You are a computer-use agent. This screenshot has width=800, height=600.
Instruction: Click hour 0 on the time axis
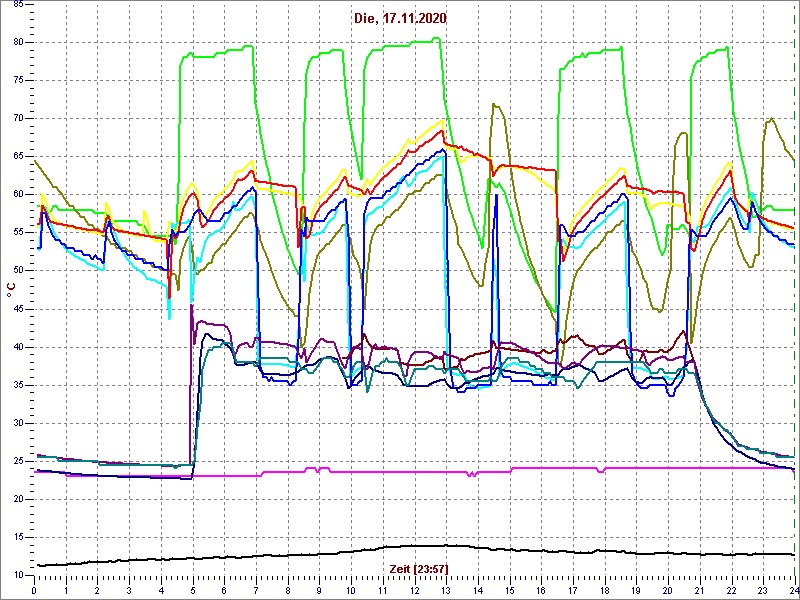tap(34, 590)
